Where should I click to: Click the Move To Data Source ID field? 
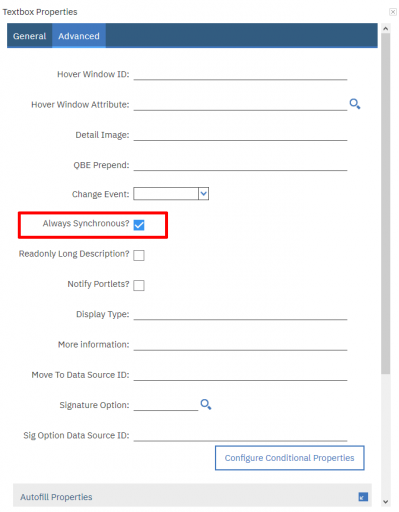(x=240, y=375)
